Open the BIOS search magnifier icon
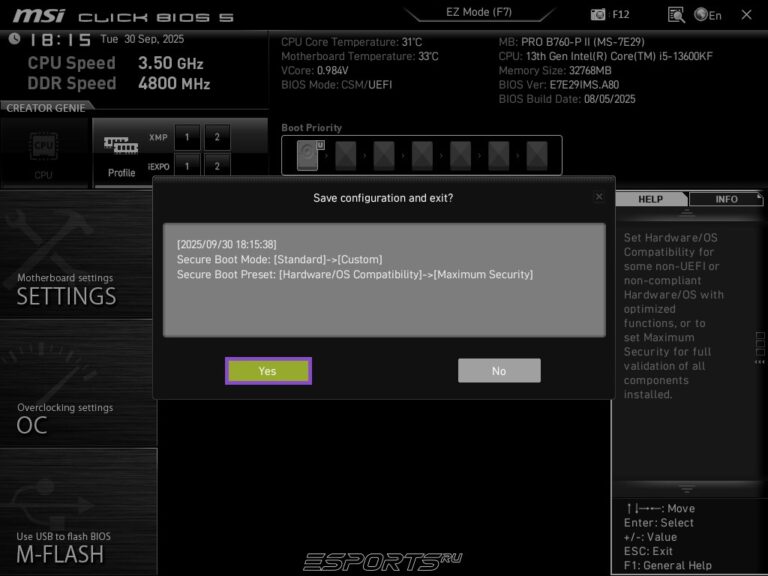 (676, 15)
